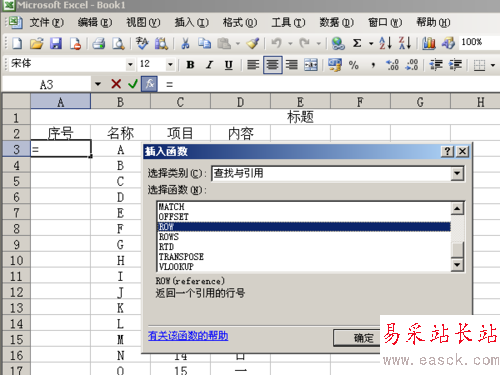Apply Comma style
This screenshot has height=375, width=500.
(x=373, y=65)
